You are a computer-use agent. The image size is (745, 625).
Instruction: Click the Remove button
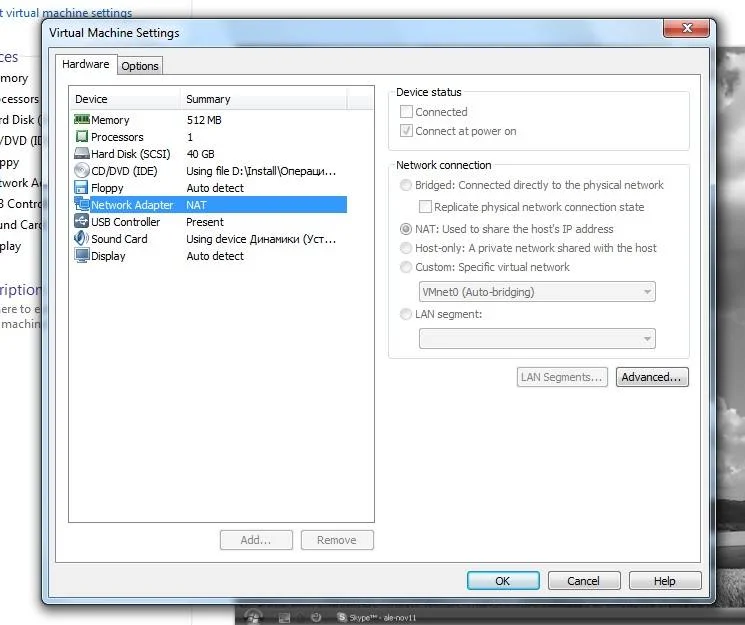337,540
